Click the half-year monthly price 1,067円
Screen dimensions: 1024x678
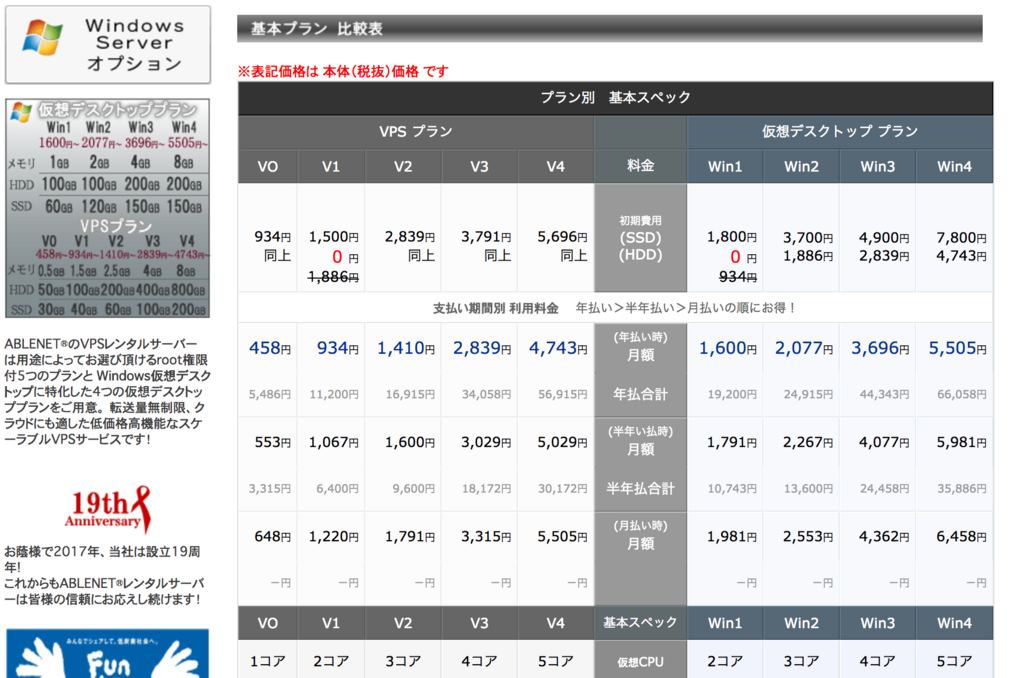pyautogui.click(x=334, y=442)
